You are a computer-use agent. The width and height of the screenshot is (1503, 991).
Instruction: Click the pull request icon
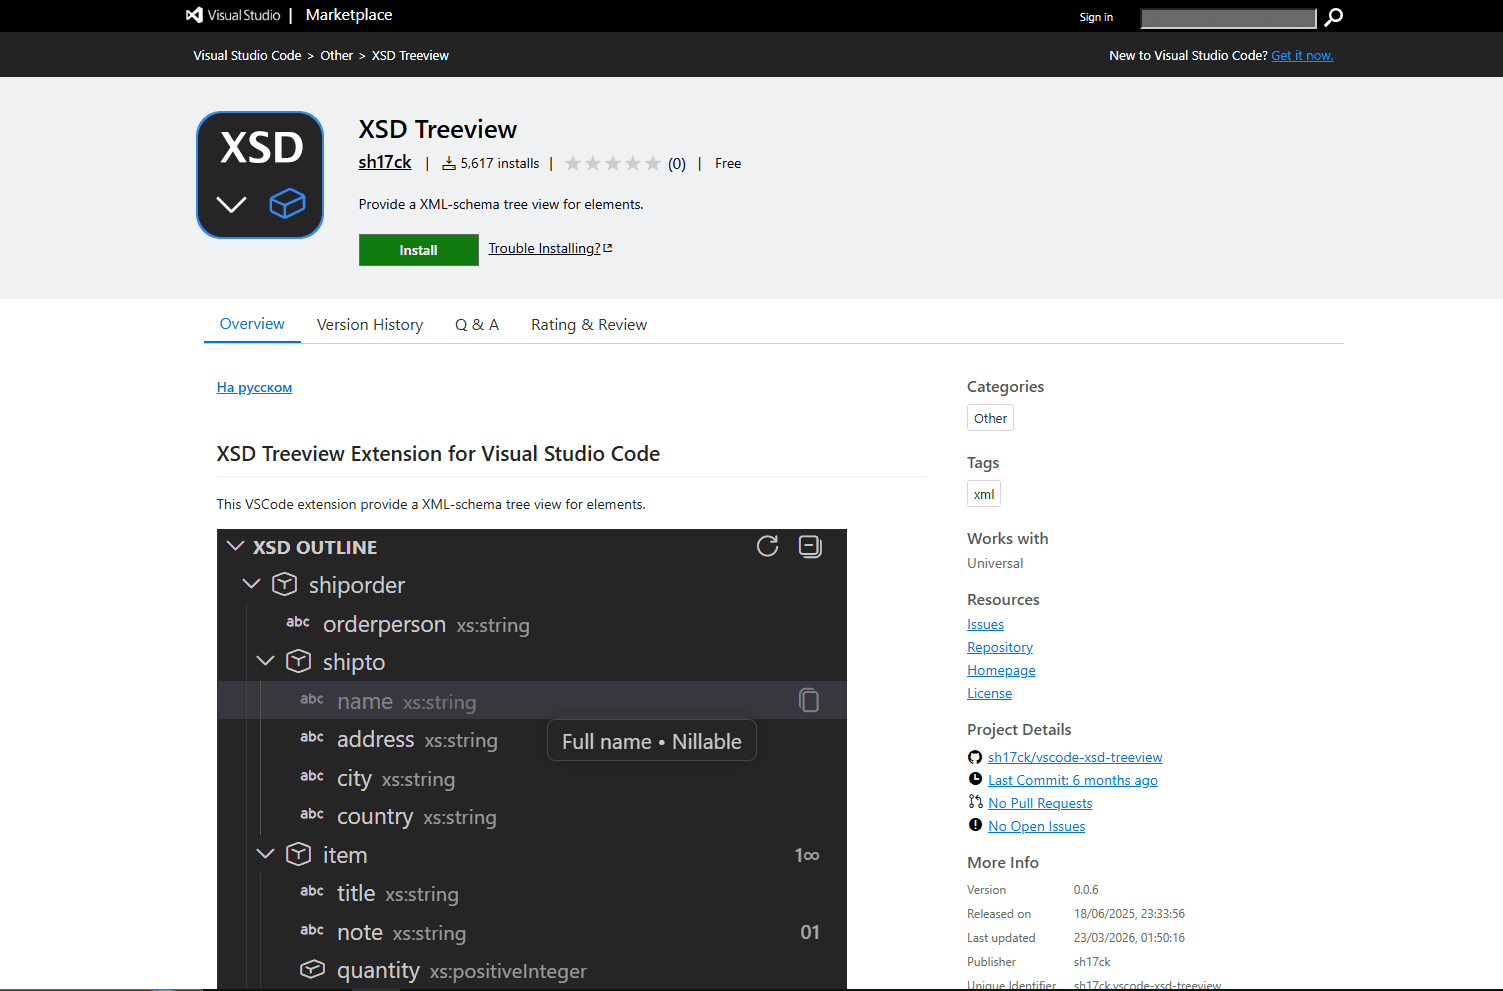tap(975, 802)
